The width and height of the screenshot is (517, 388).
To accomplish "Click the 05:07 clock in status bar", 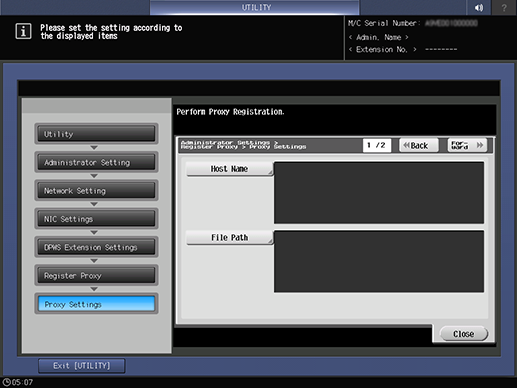I will click(x=18, y=382).
